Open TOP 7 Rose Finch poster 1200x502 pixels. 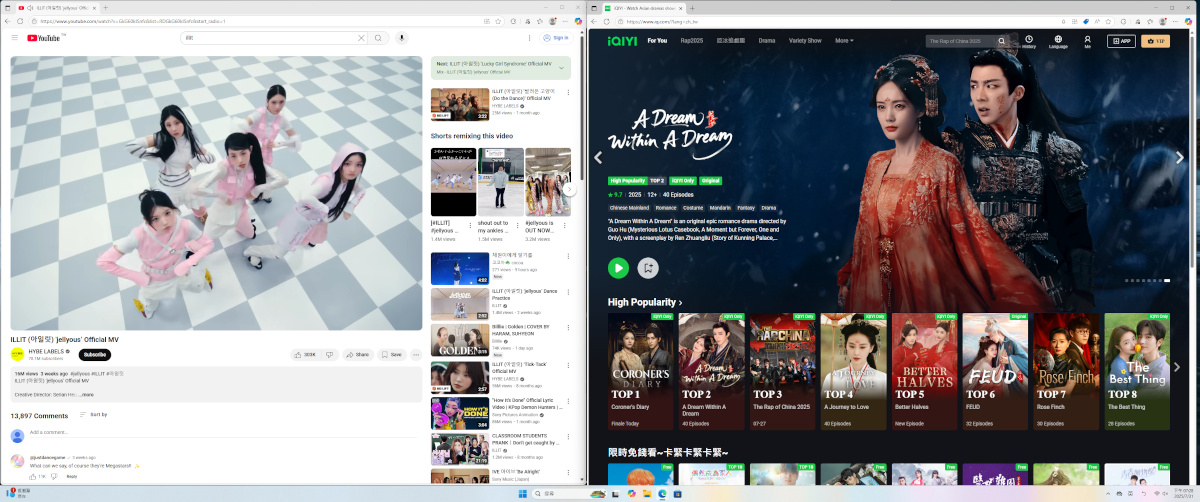(1065, 357)
